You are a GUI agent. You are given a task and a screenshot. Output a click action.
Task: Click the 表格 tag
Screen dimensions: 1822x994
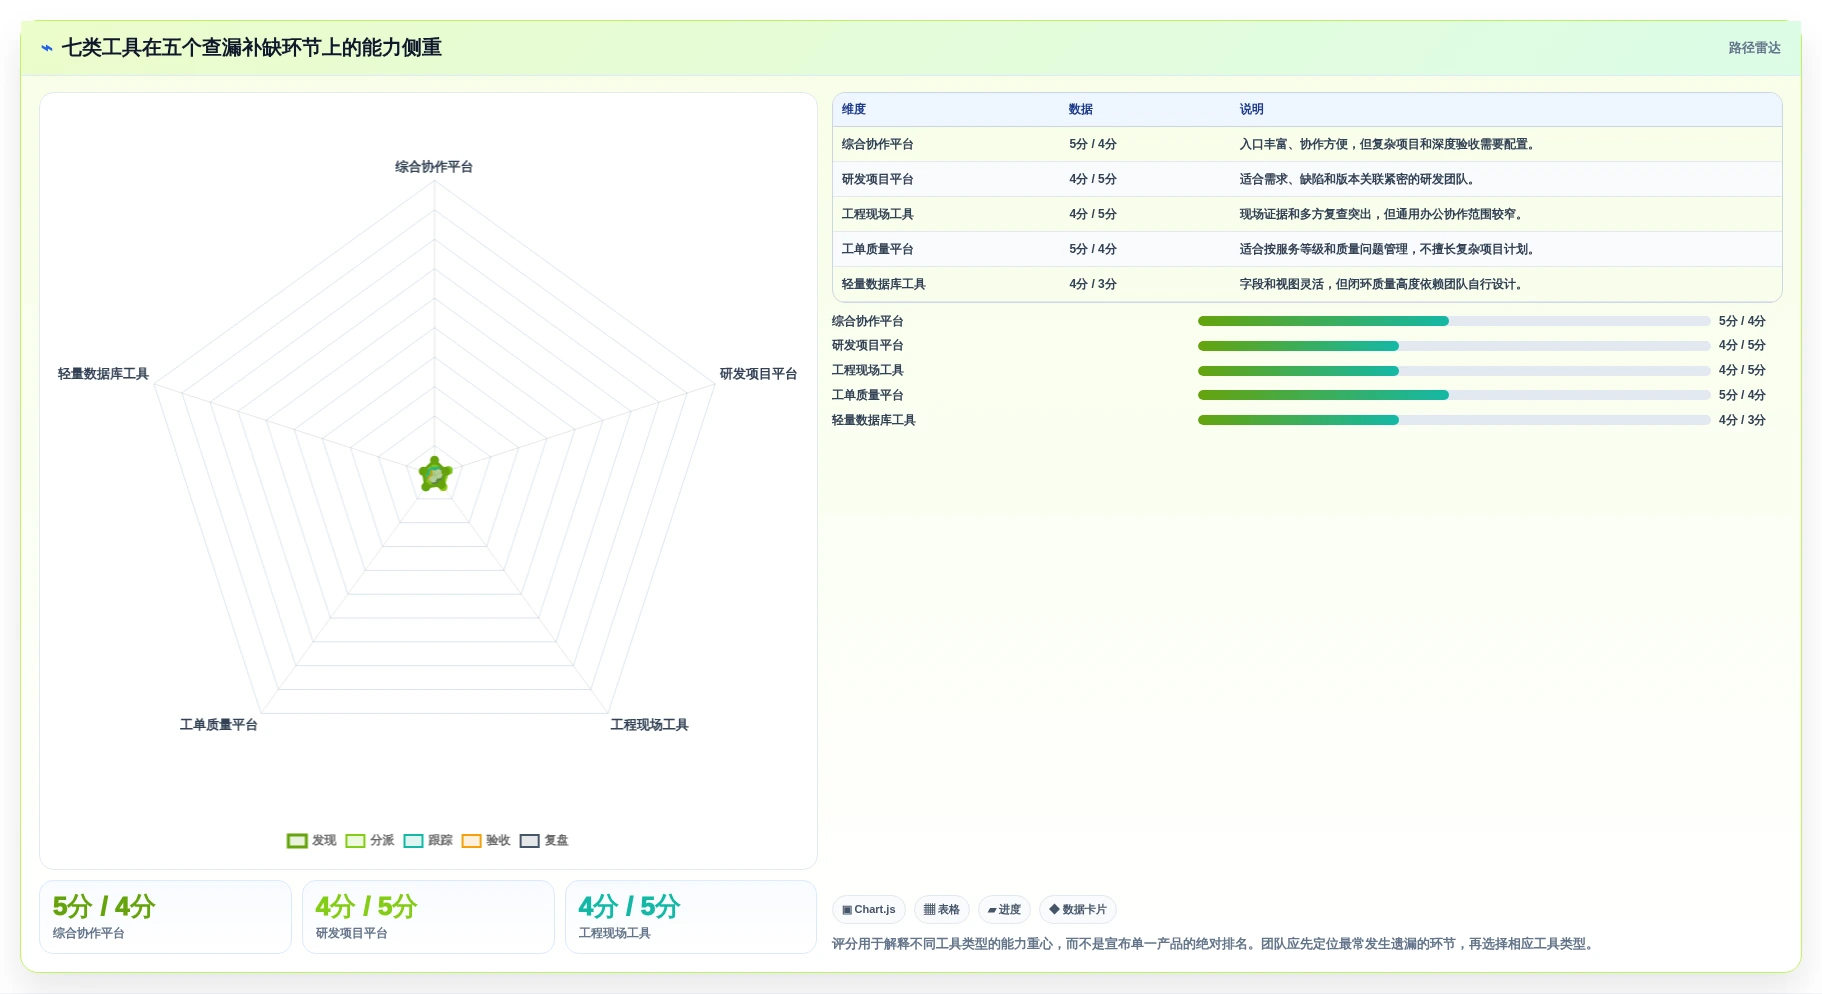[x=942, y=910]
